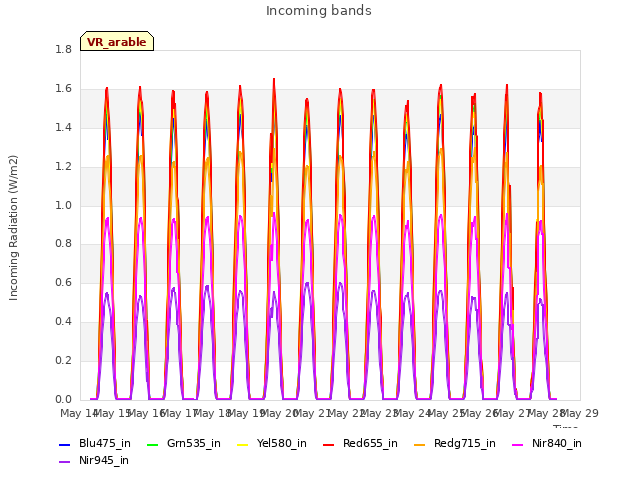
Task: Click the magenta Nir840_in legend color marker
Action: (x=518, y=444)
